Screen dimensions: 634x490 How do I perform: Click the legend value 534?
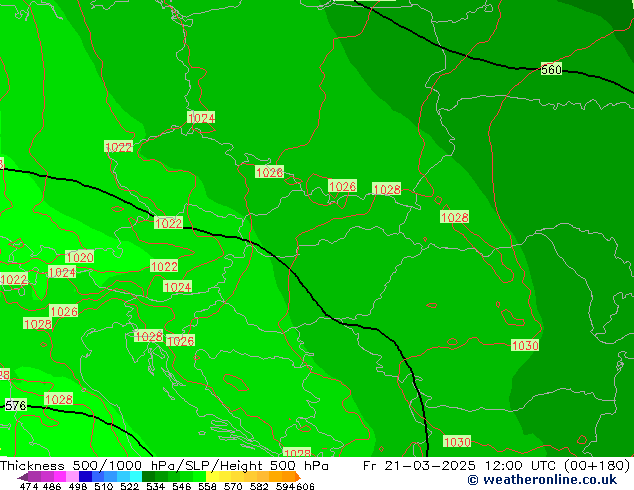[155, 486]
